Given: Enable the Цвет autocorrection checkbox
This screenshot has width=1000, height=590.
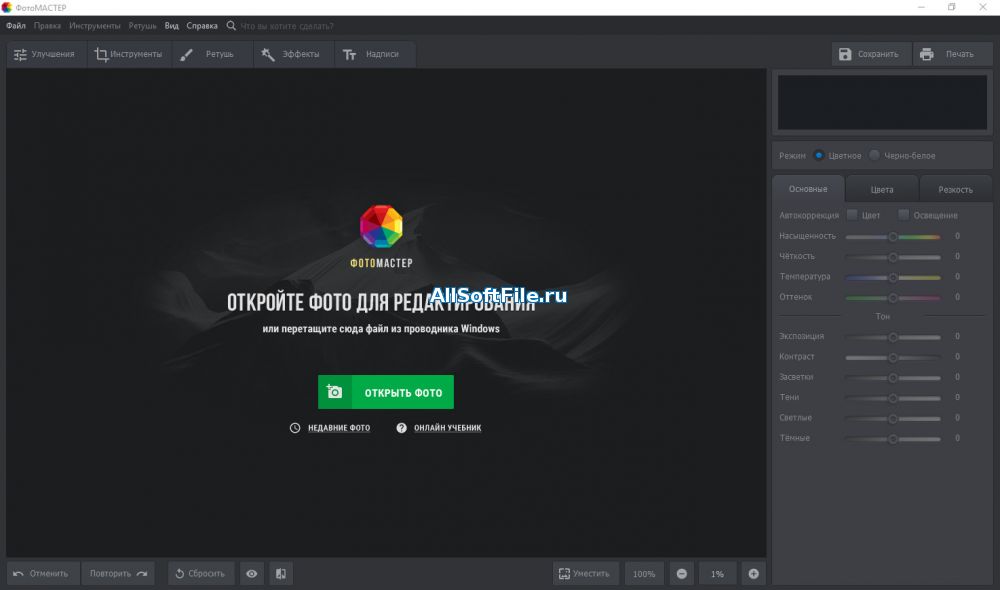Looking at the screenshot, I should [x=852, y=215].
